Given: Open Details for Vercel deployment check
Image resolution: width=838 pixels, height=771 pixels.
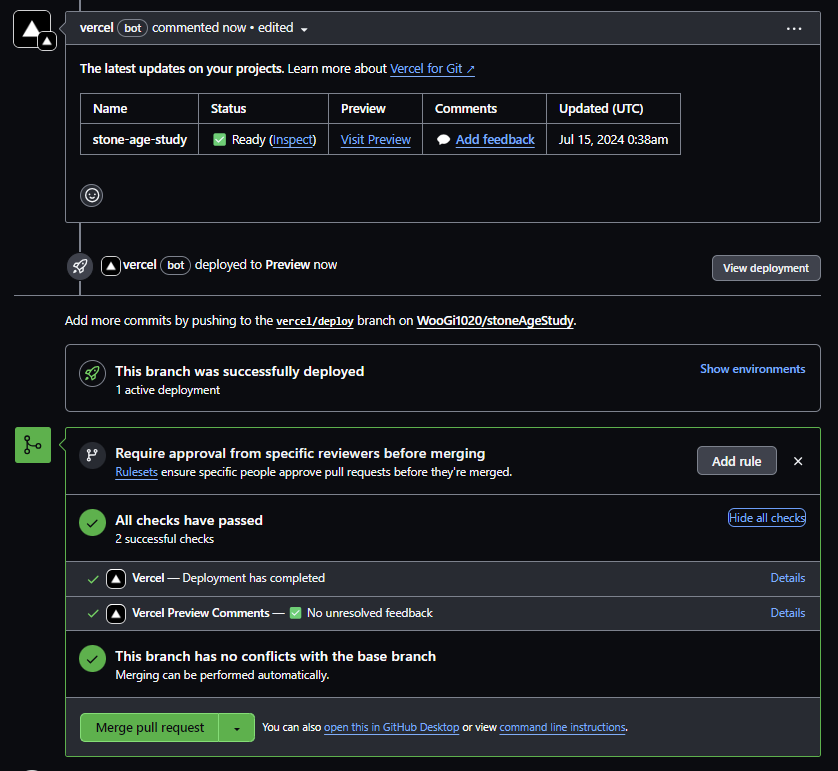Looking at the screenshot, I should tap(787, 578).
